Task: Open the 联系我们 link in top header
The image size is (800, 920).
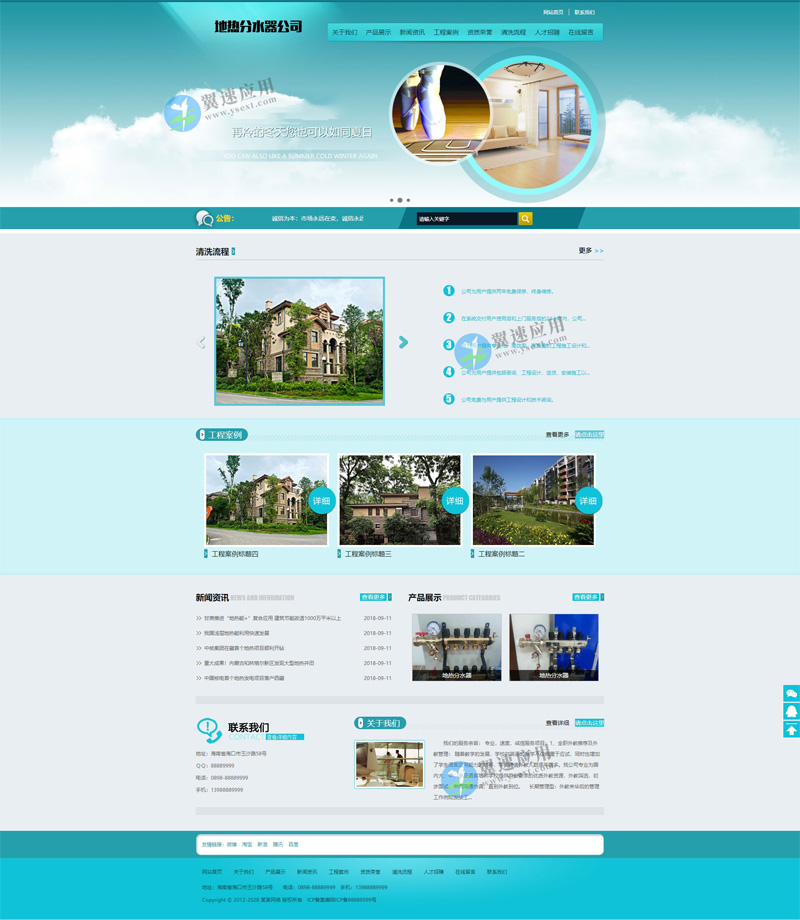Action: pyautogui.click(x=585, y=12)
